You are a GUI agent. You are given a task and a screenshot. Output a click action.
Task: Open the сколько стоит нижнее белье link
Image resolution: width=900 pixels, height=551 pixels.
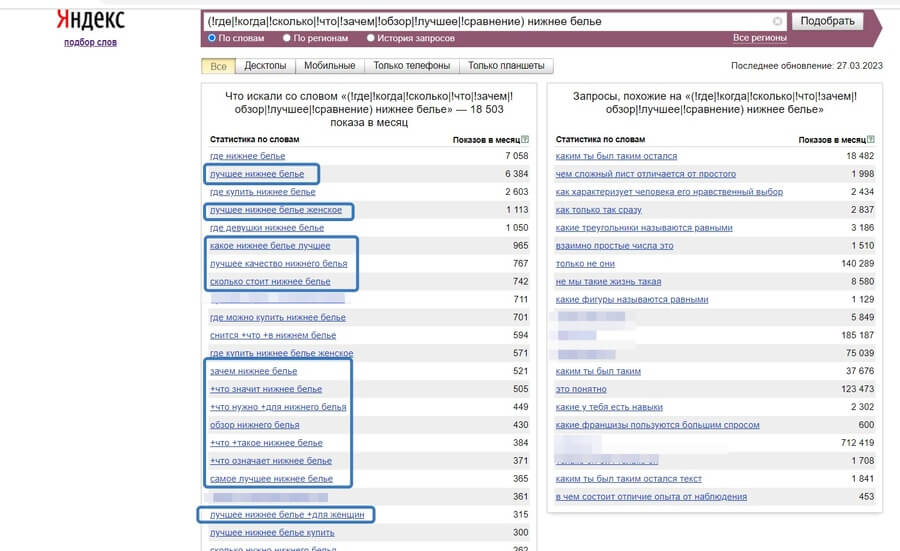(270, 282)
